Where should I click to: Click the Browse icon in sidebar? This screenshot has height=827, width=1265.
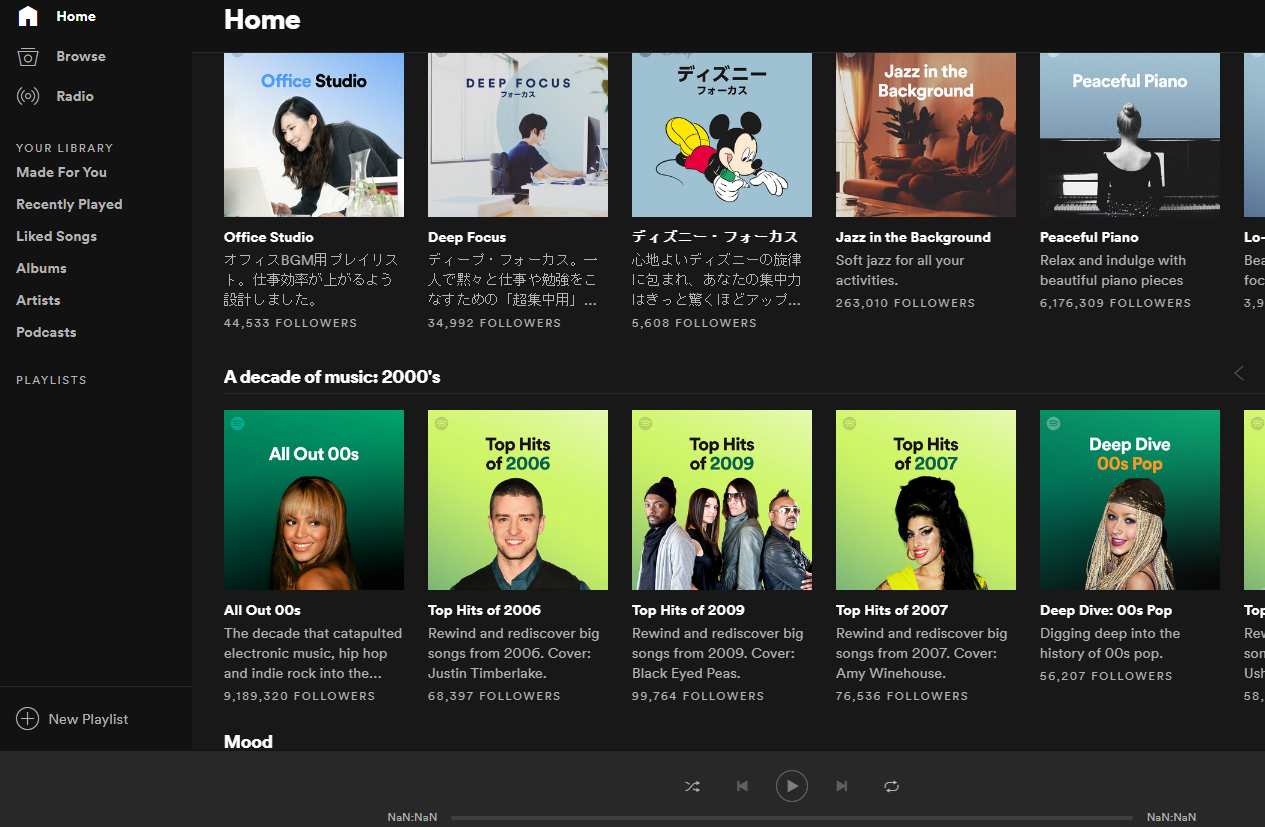pyautogui.click(x=28, y=56)
